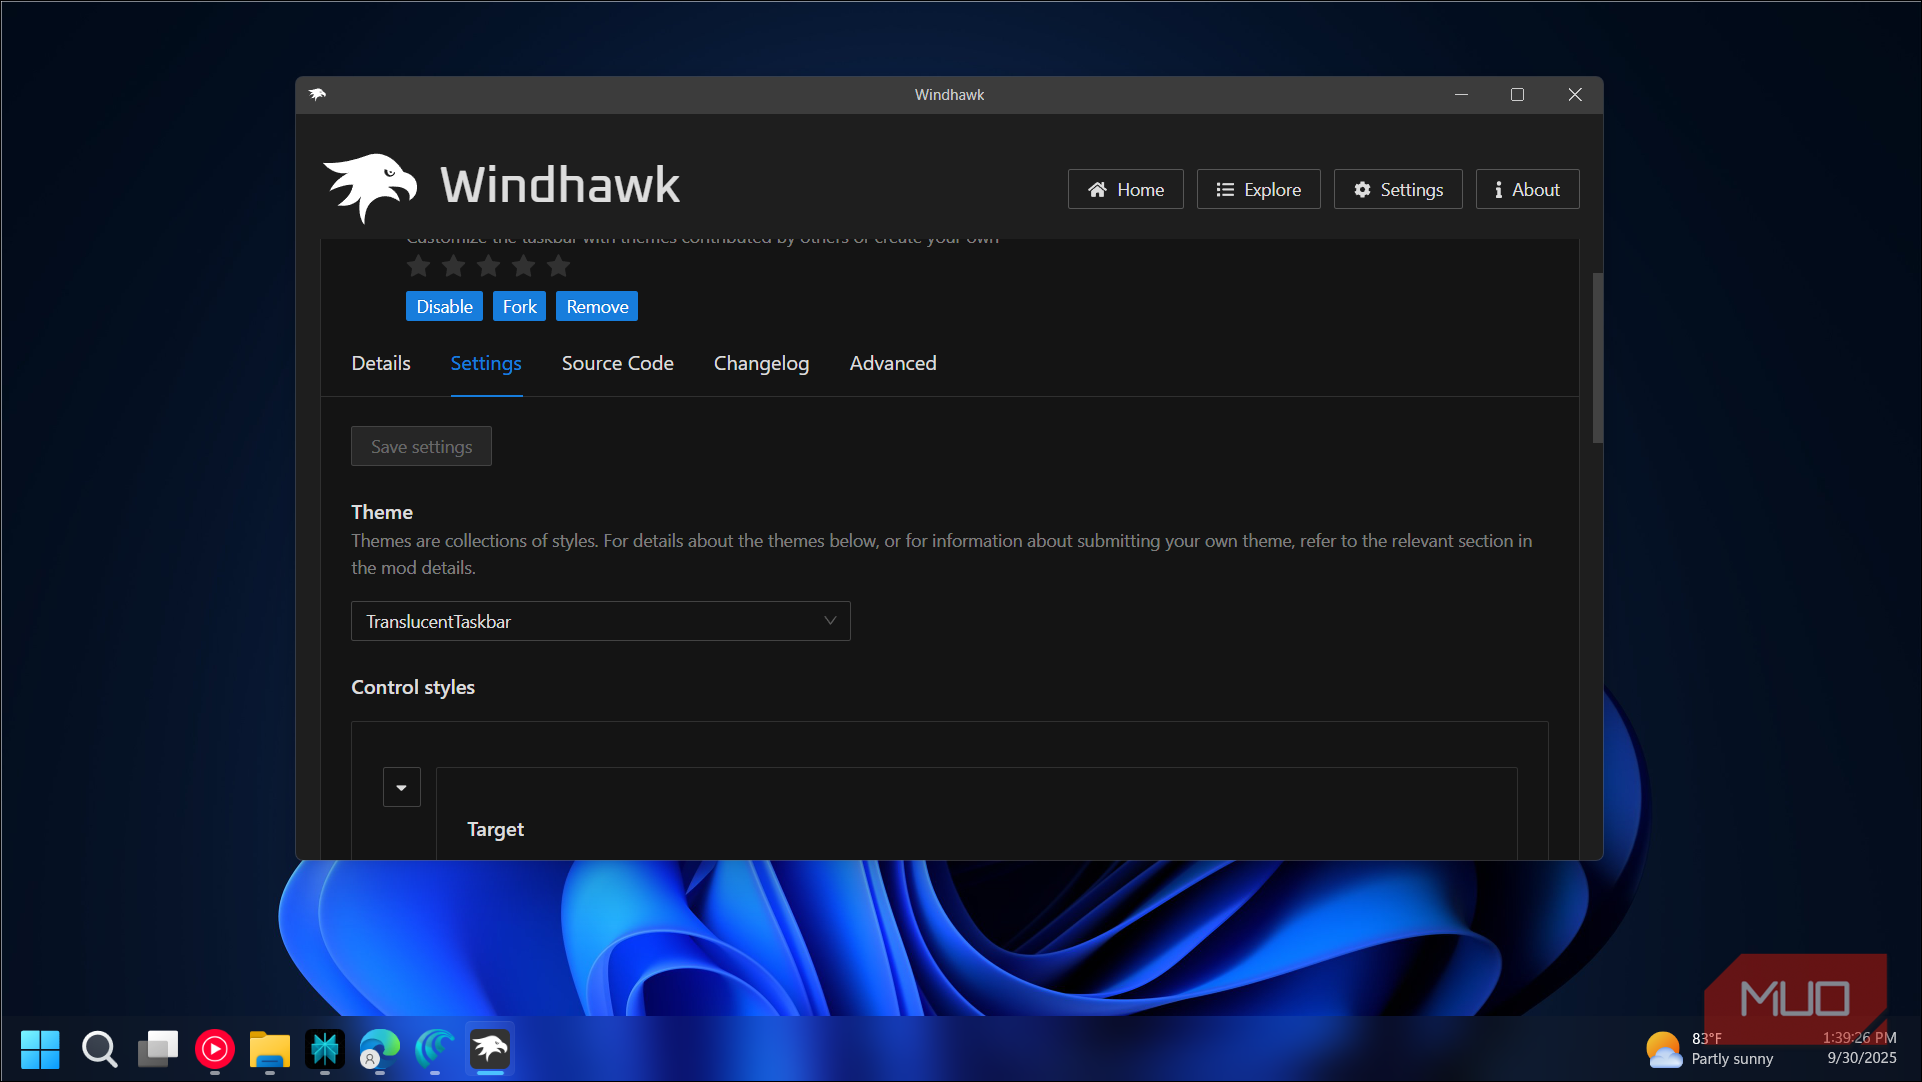Viewport: 1922px width, 1082px height.
Task: Click the Windhawk hawk logo
Action: click(x=370, y=187)
